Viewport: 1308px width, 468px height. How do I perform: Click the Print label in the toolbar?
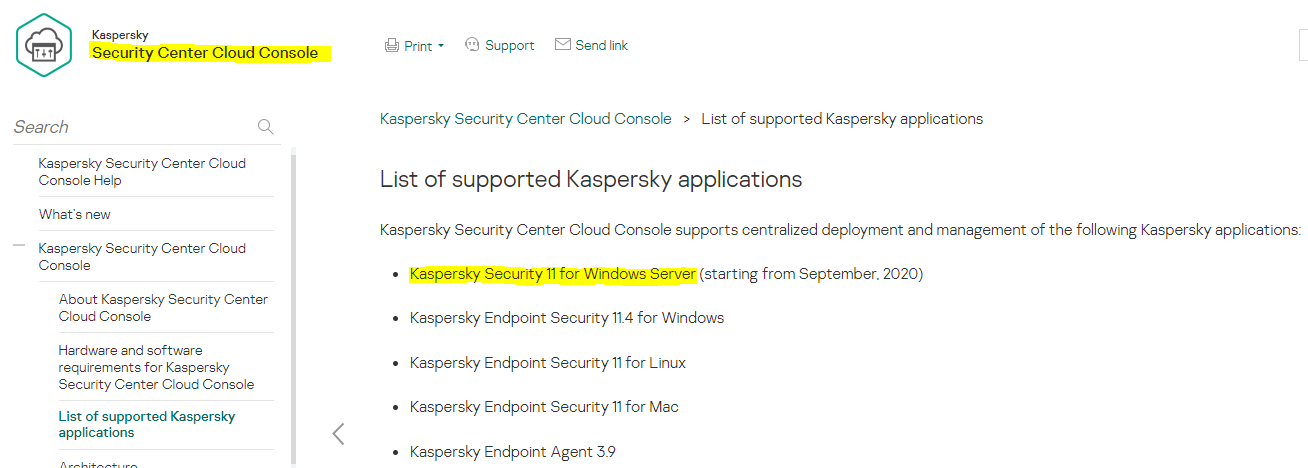pos(418,46)
